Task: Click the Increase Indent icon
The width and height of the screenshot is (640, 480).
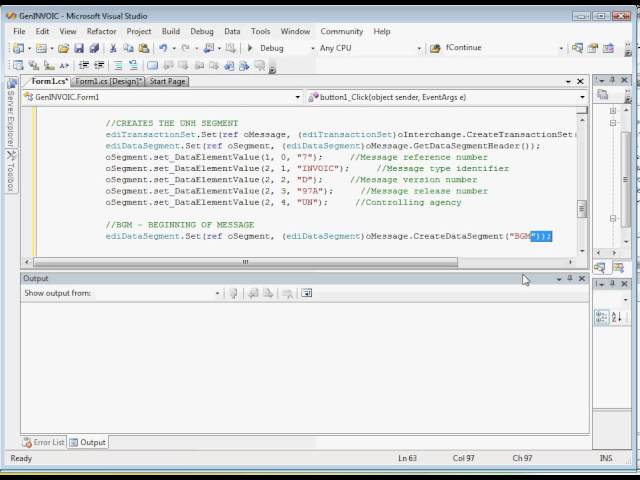Action: [x=99, y=65]
